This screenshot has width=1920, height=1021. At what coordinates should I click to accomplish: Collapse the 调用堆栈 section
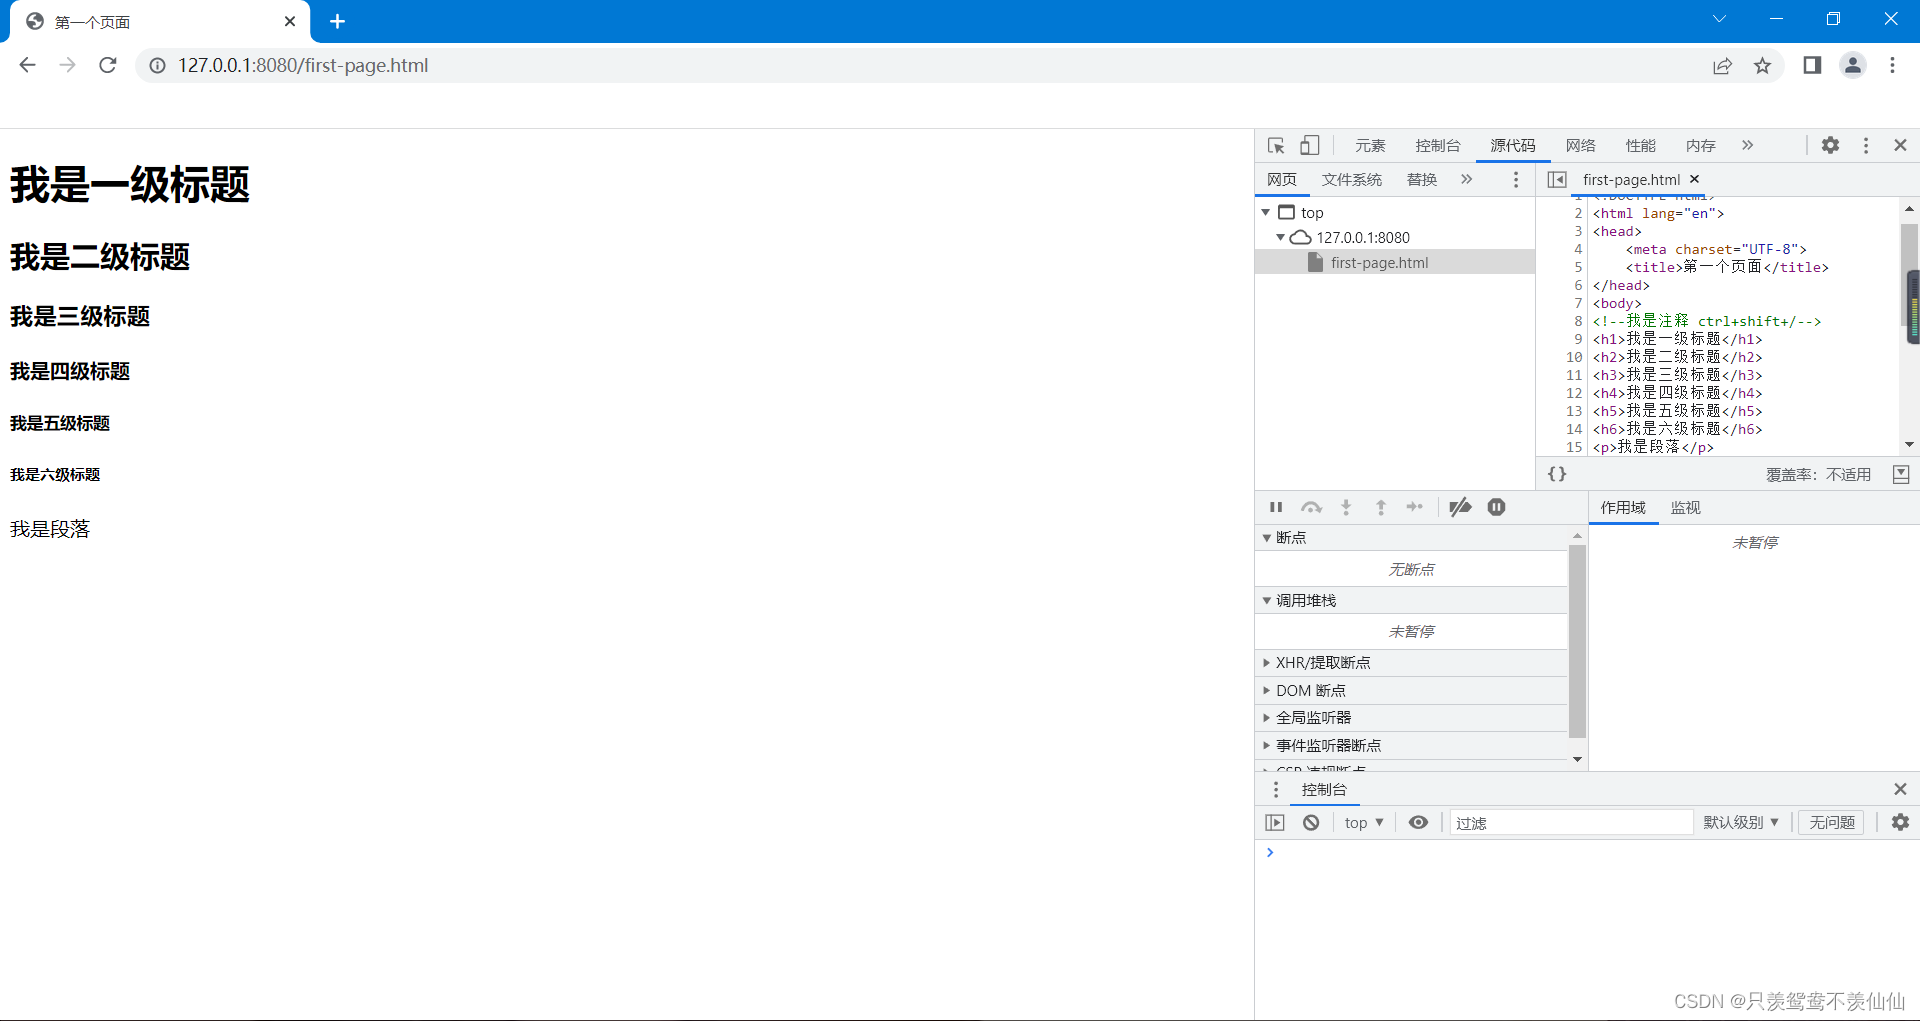1411,600
